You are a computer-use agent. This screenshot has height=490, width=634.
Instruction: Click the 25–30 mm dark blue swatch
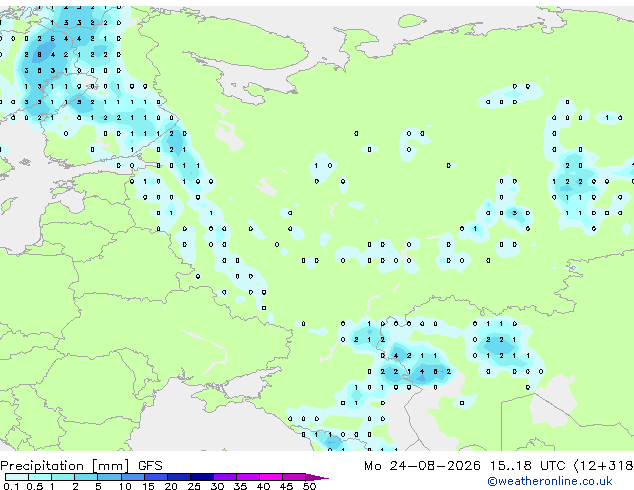(201, 477)
